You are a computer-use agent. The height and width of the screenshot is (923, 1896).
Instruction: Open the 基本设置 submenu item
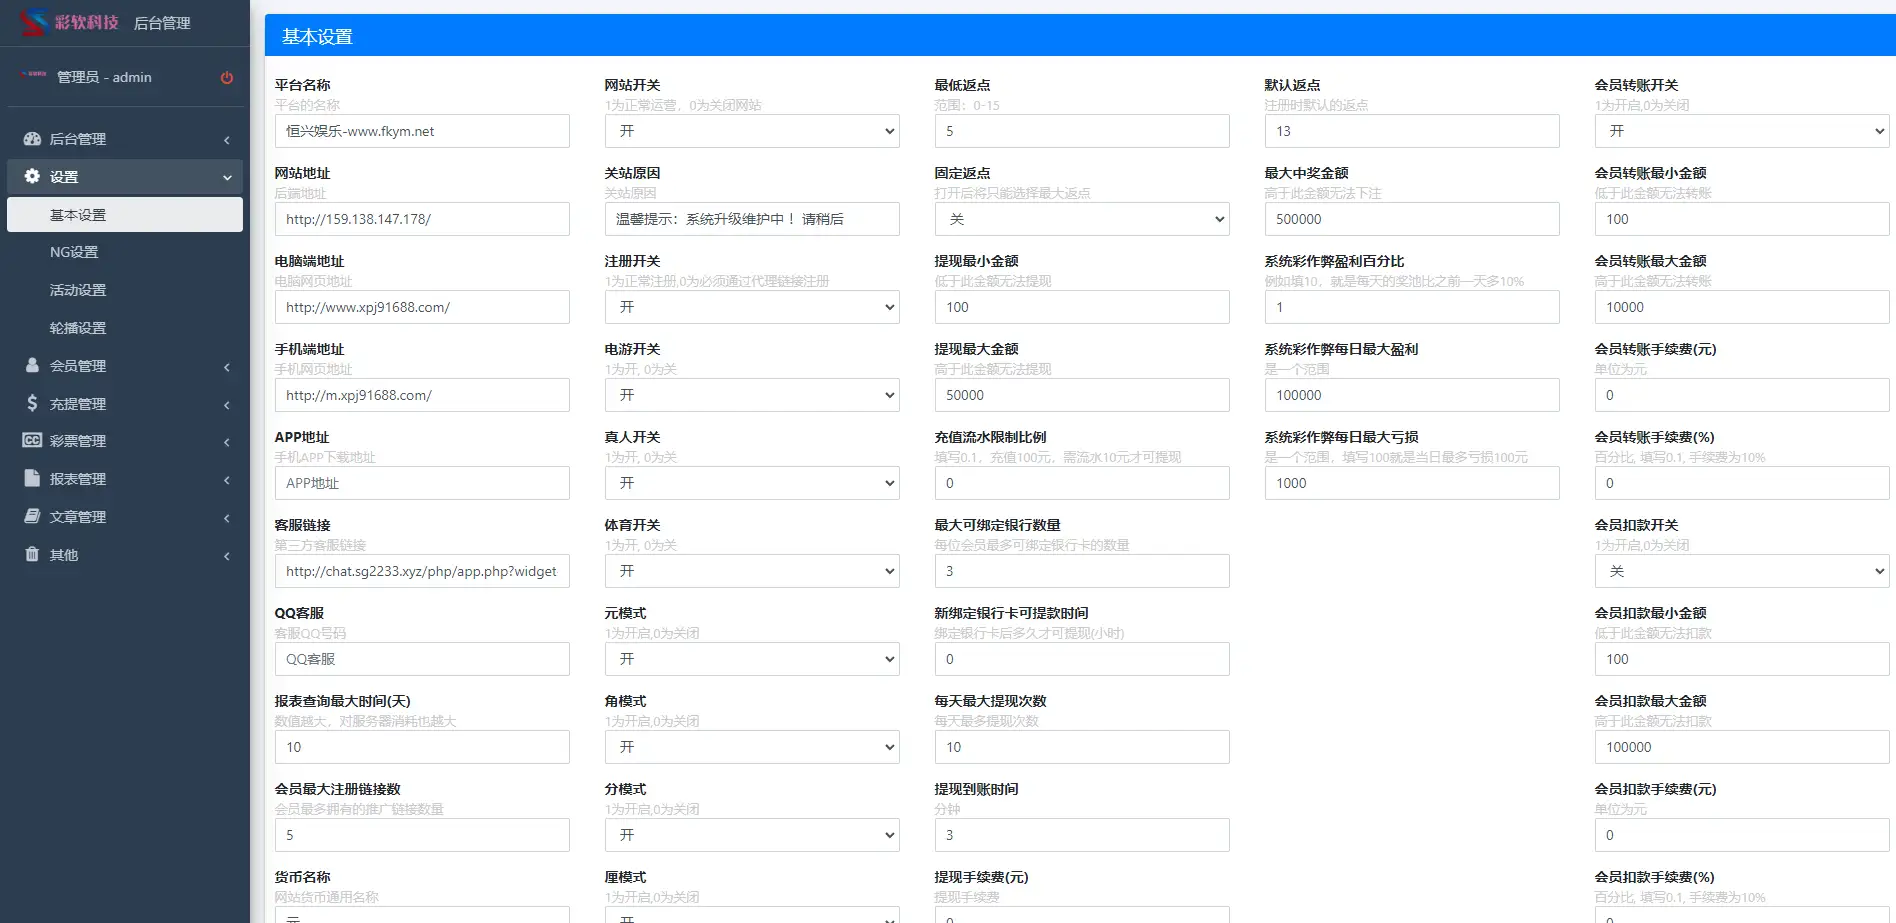125,215
